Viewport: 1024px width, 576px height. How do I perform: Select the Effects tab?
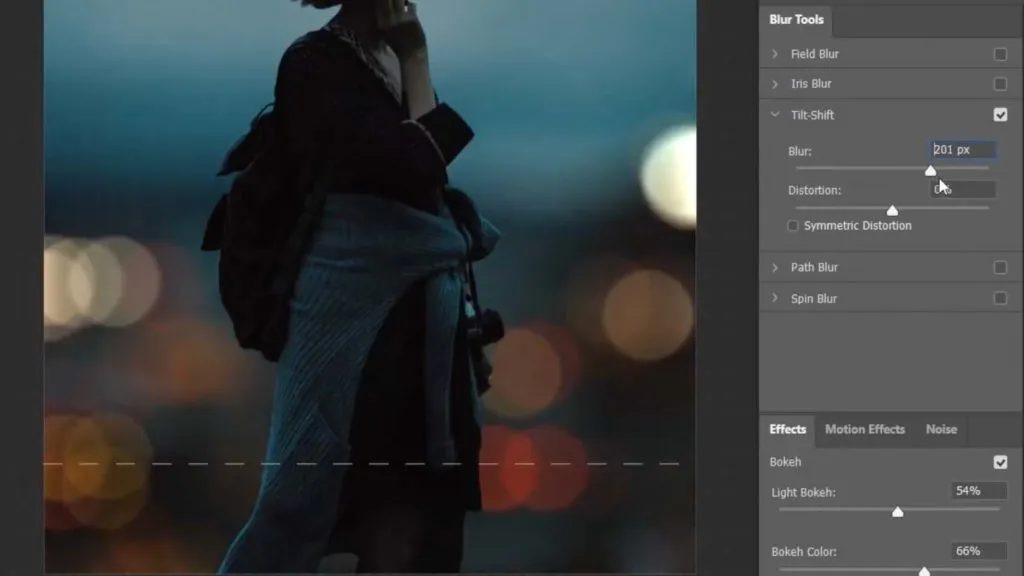[787, 429]
